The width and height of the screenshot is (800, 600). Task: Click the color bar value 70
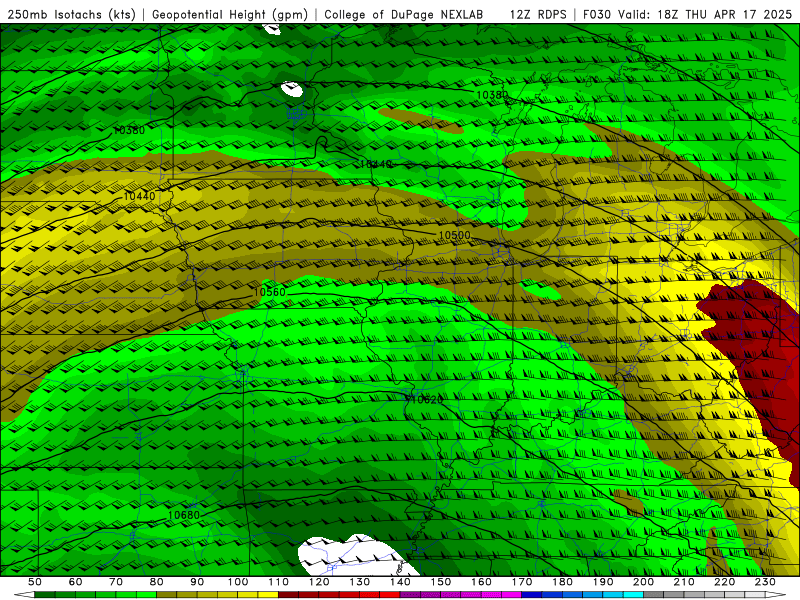pyautogui.click(x=116, y=582)
